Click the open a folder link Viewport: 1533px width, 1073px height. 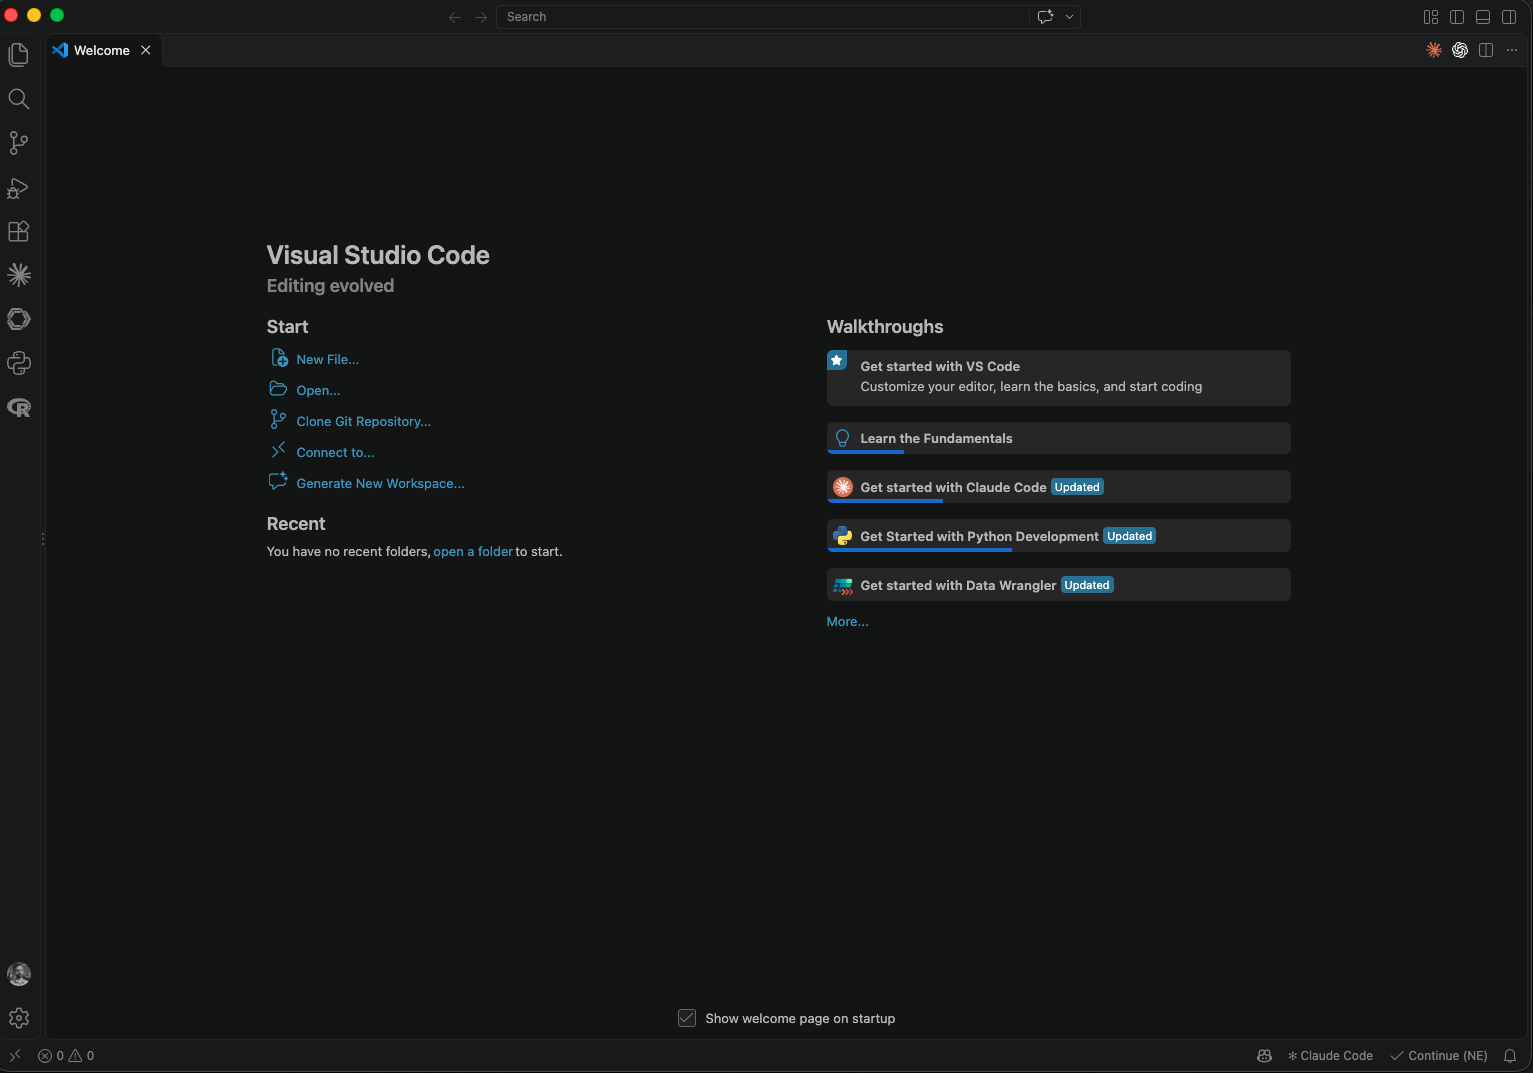[x=473, y=551]
